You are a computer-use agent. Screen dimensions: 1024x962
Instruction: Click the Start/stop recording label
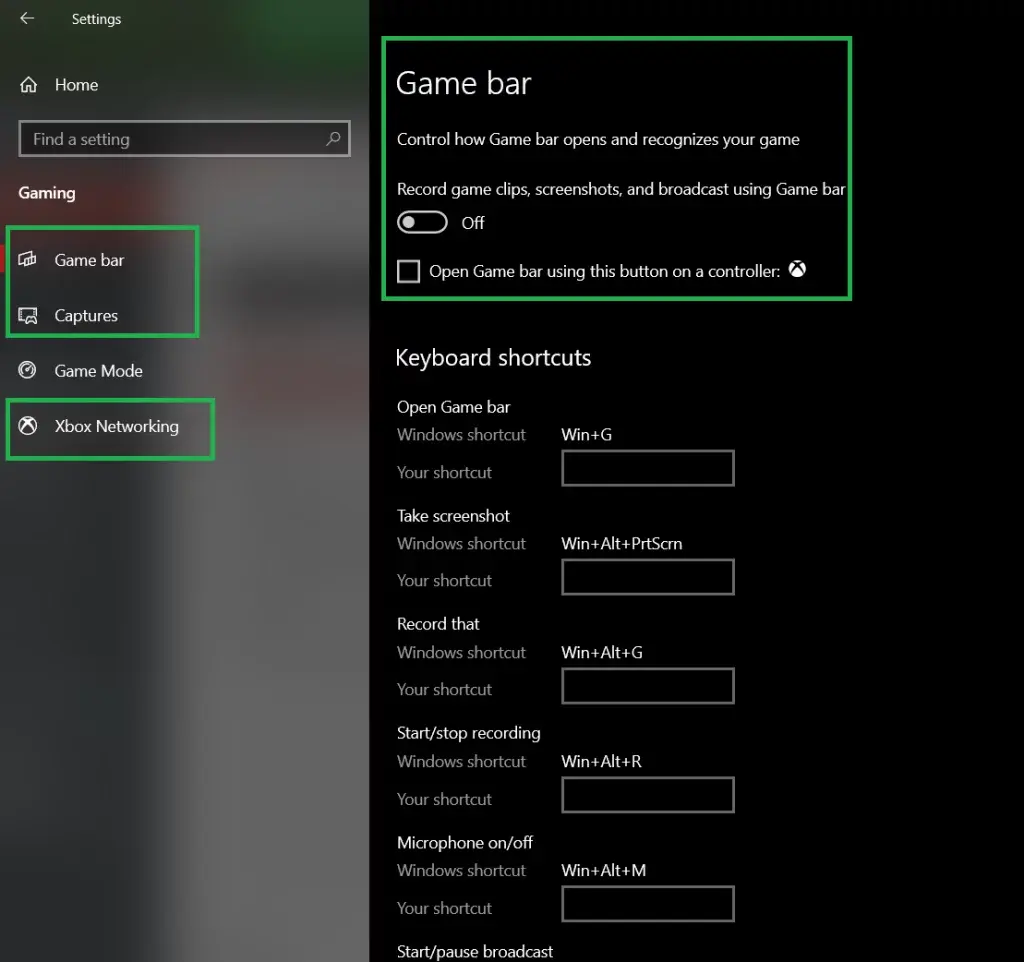point(469,733)
